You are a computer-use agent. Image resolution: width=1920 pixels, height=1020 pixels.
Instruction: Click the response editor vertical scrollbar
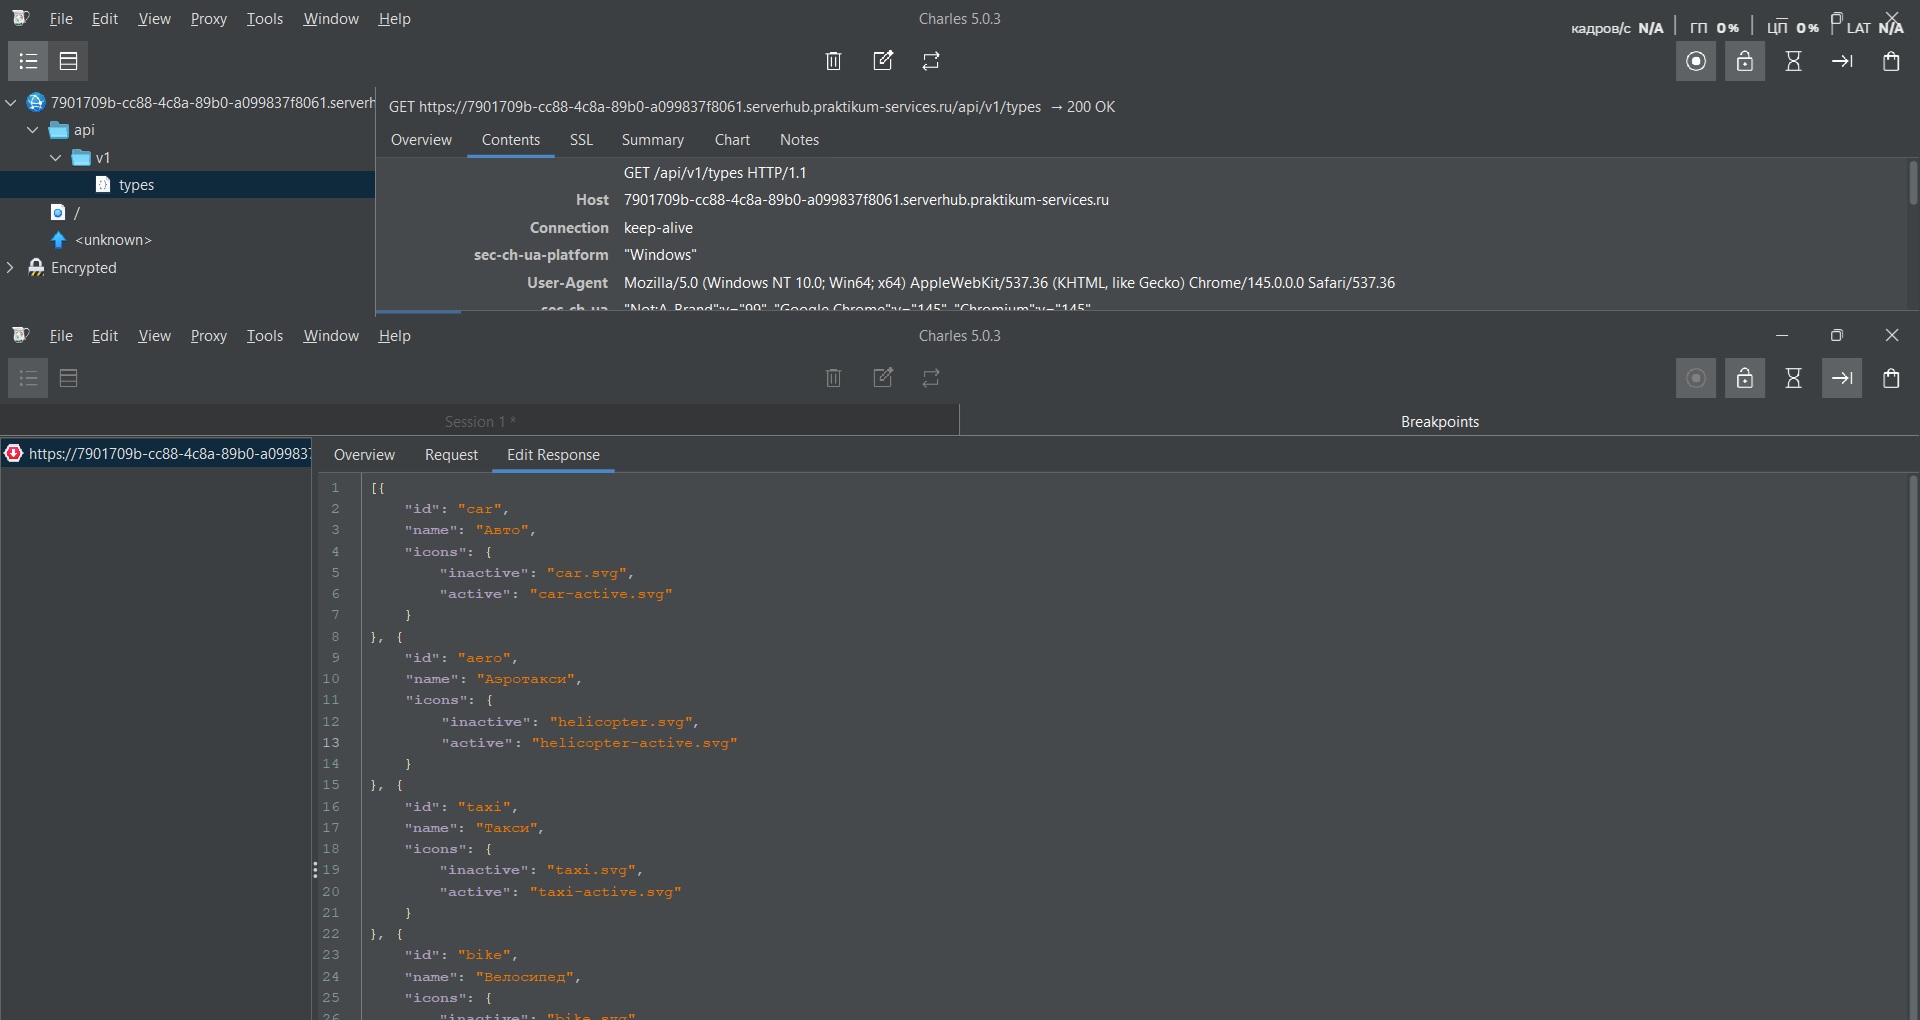1912,700
